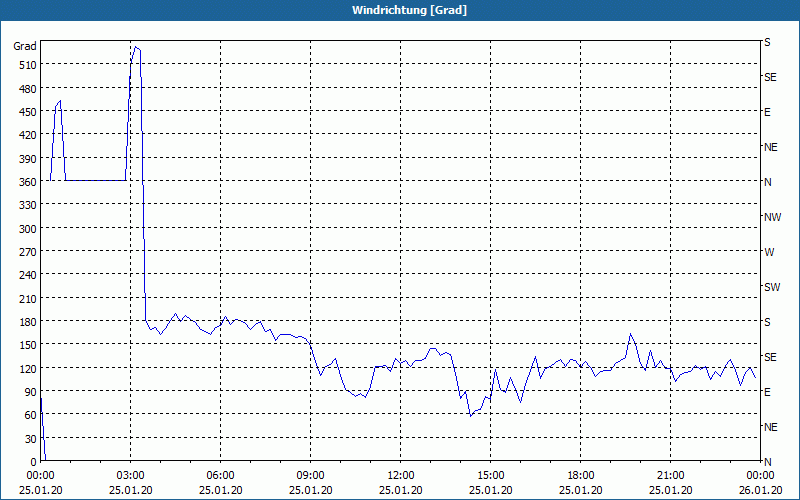Select the 330 degree axis label
Image resolution: width=800 pixels, height=500 pixels.
click(28, 205)
